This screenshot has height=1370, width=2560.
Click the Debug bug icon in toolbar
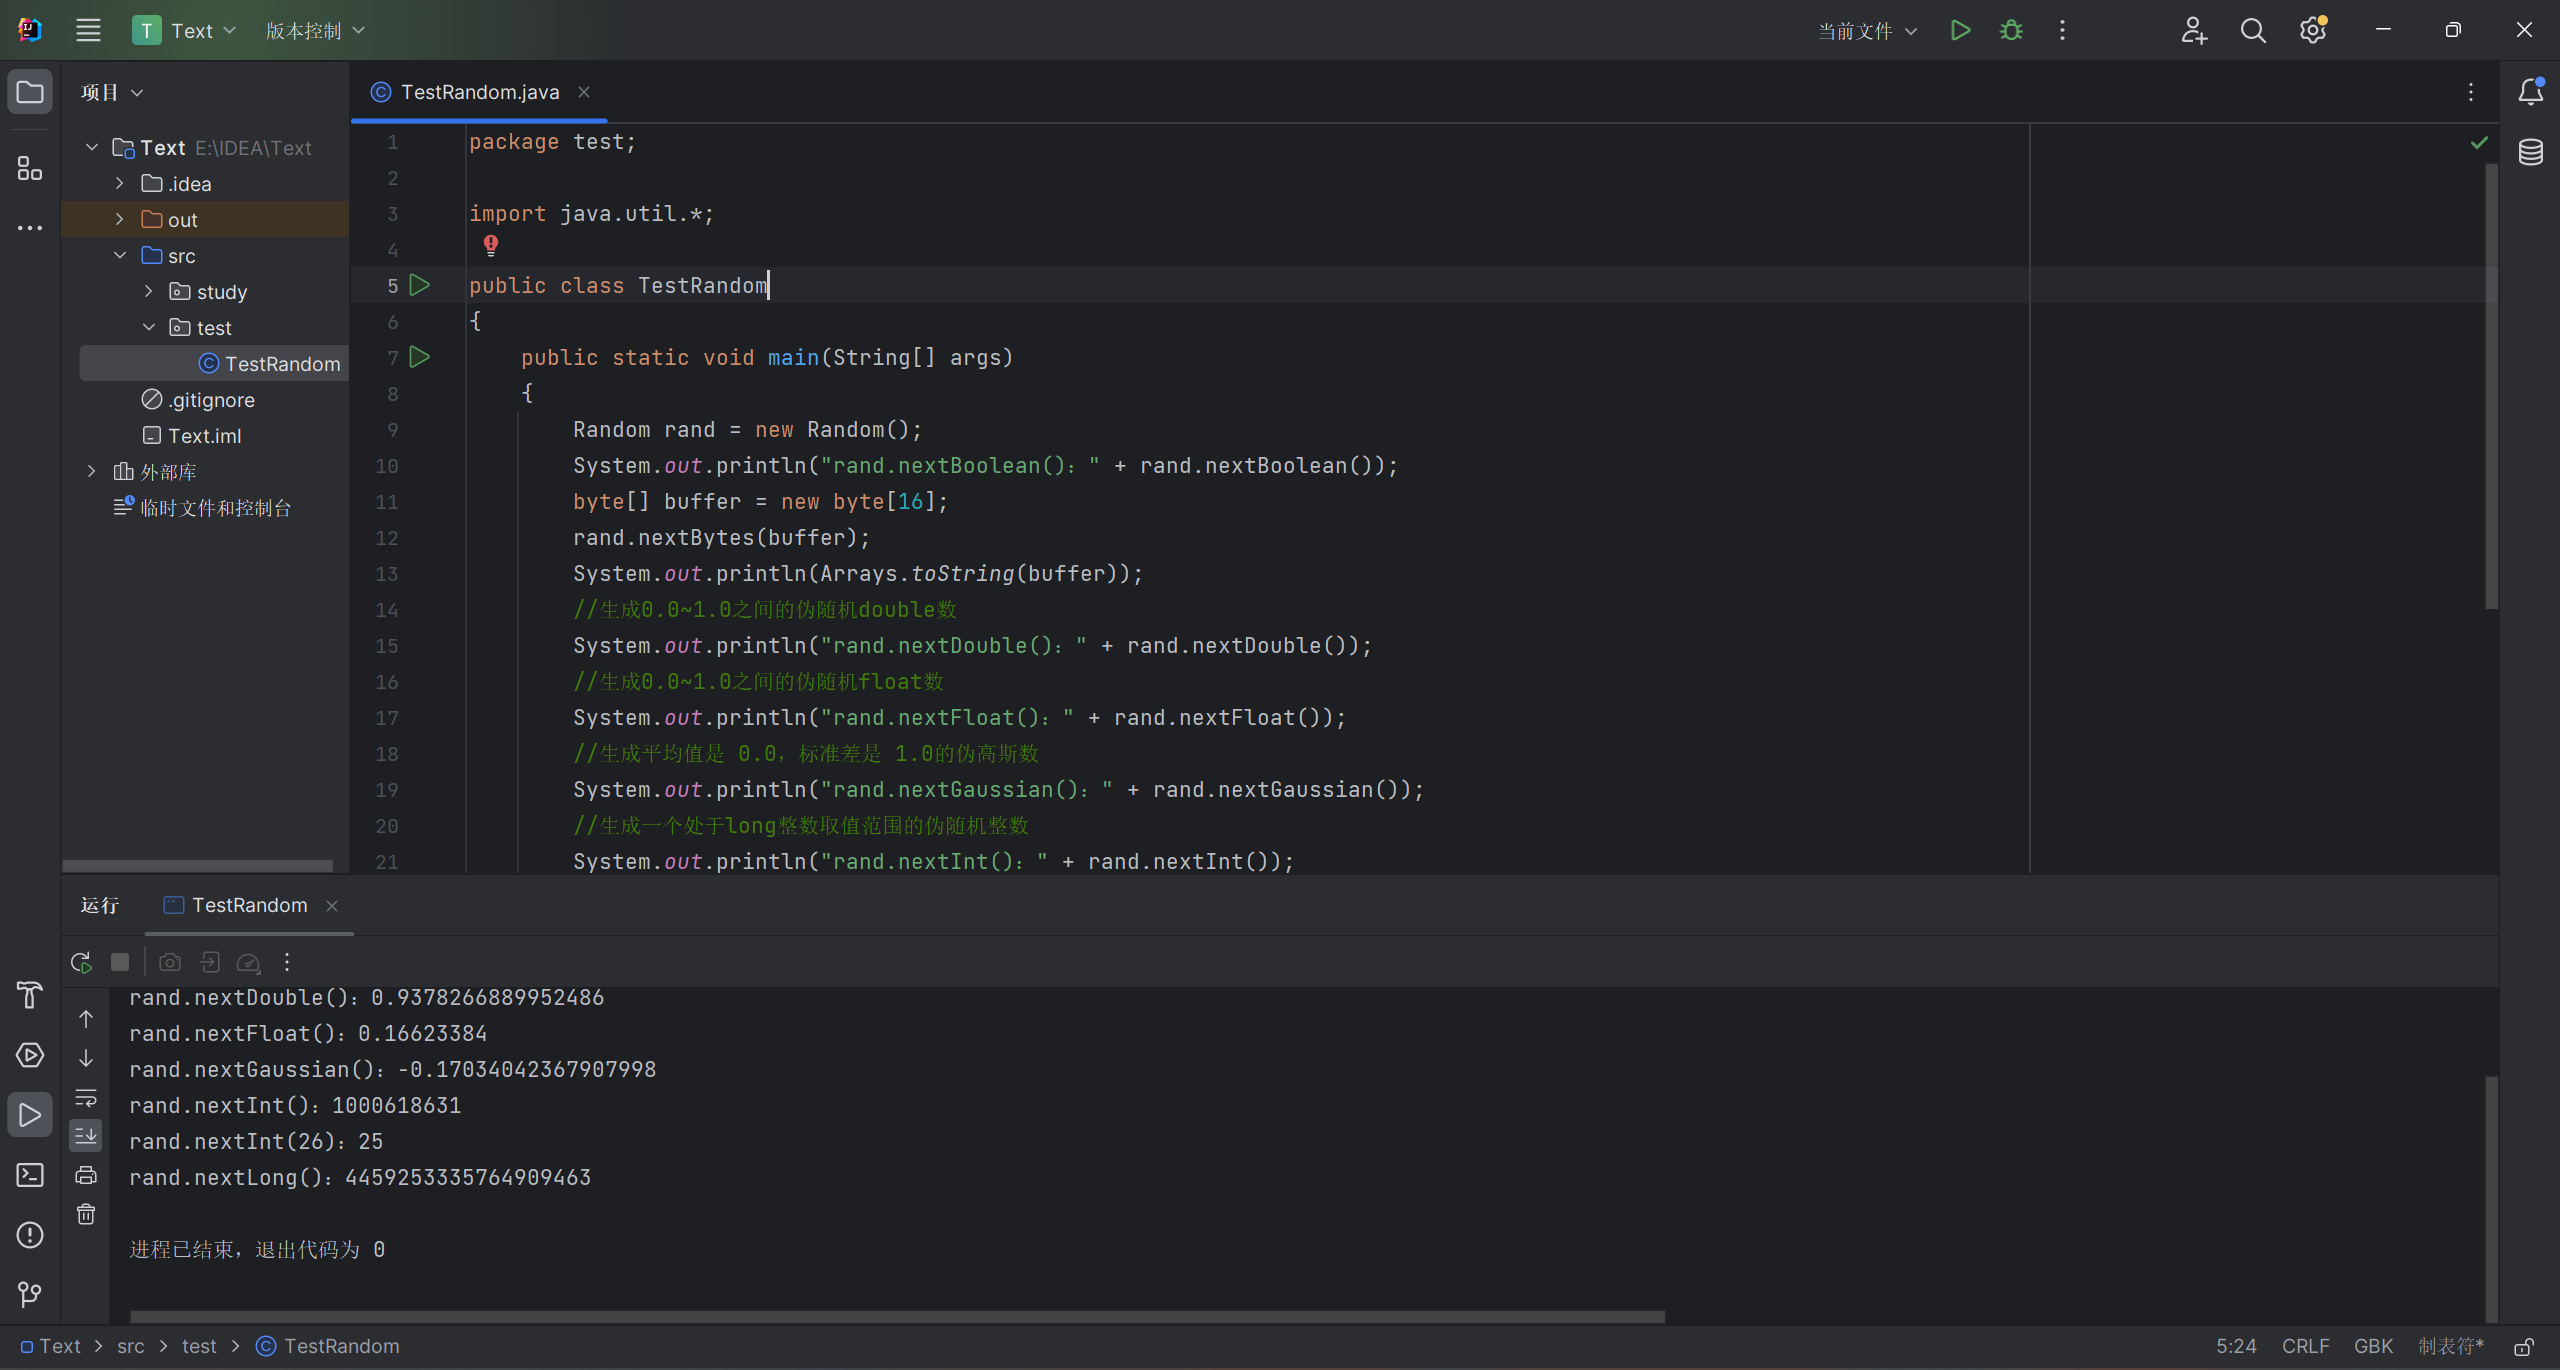click(x=2011, y=31)
